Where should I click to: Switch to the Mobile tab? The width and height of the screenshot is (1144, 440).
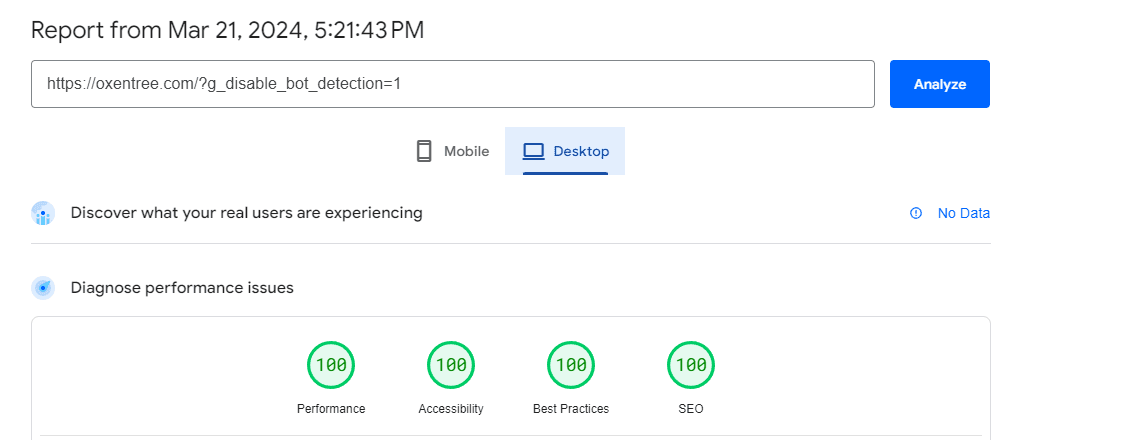click(x=452, y=151)
